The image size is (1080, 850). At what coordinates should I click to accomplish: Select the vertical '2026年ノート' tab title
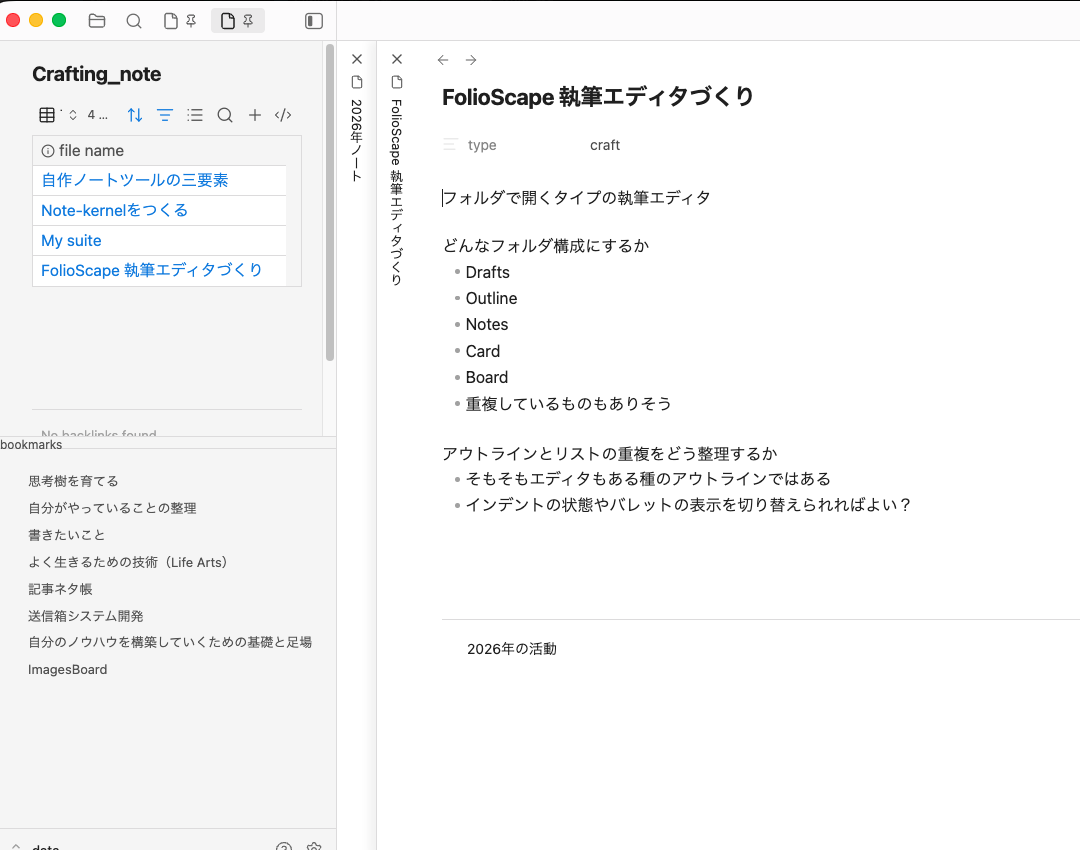click(357, 141)
